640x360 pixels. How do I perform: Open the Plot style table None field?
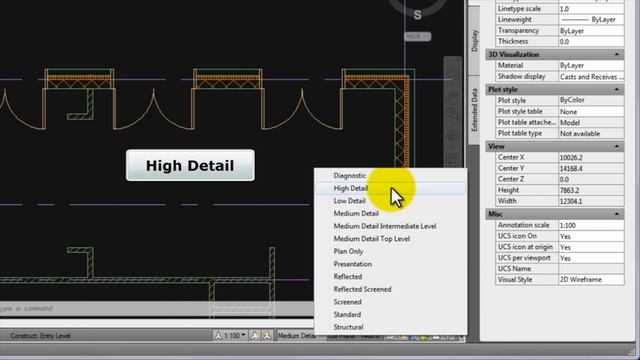591,111
